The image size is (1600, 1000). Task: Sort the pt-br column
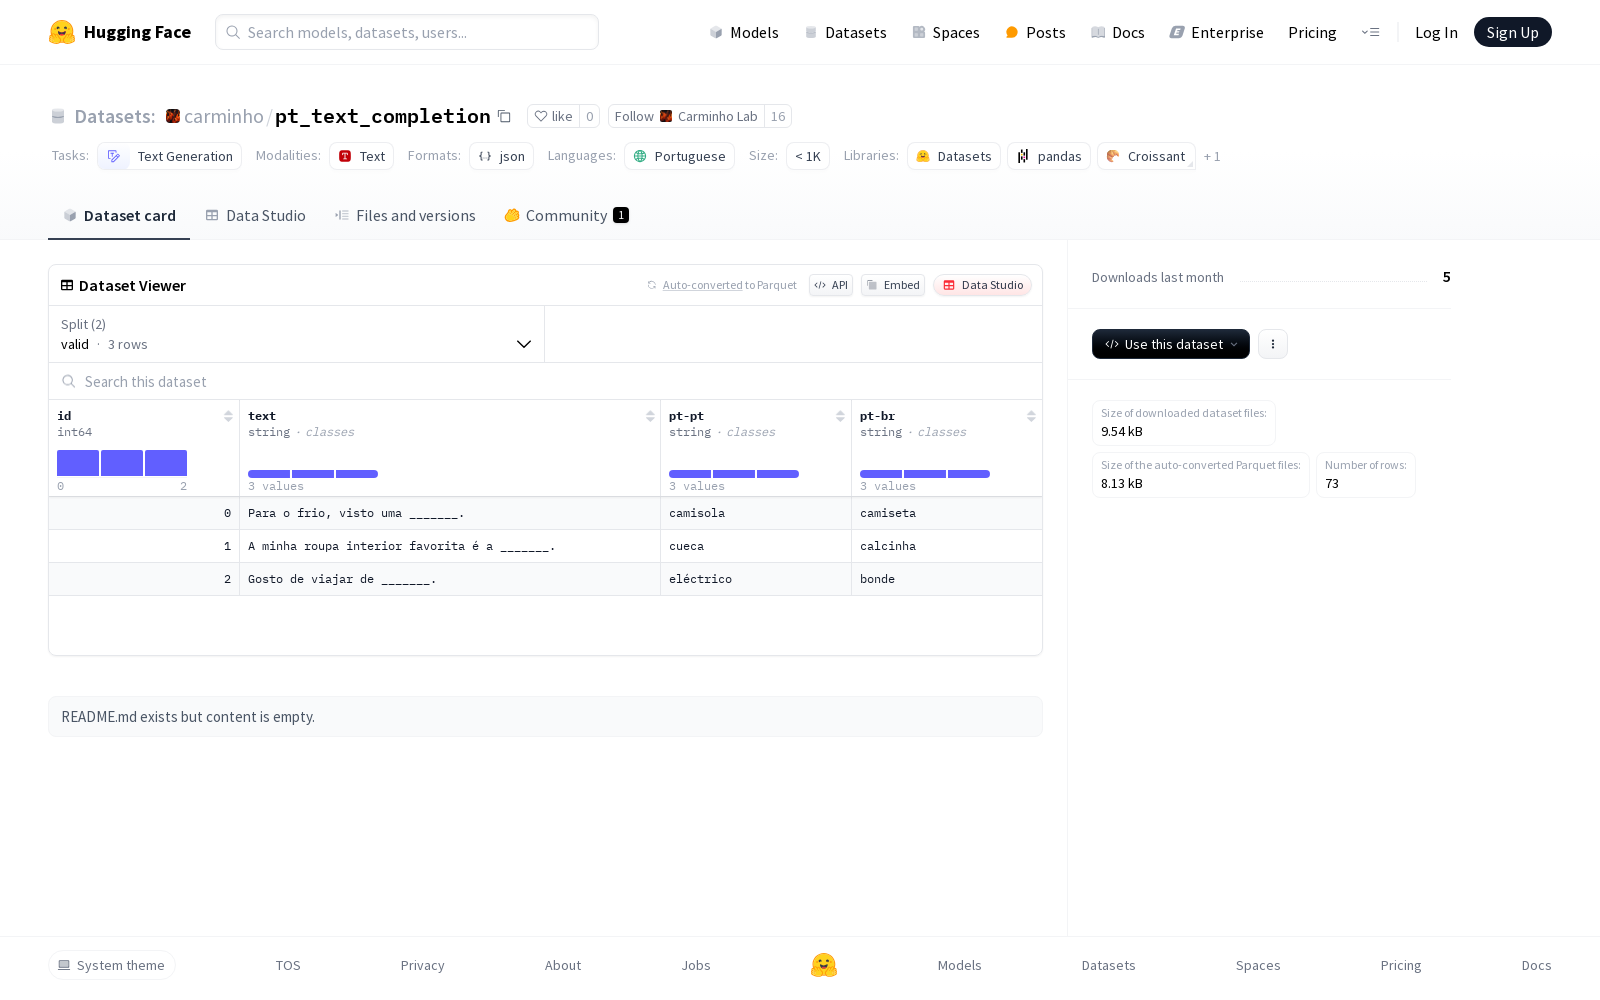(x=1031, y=416)
